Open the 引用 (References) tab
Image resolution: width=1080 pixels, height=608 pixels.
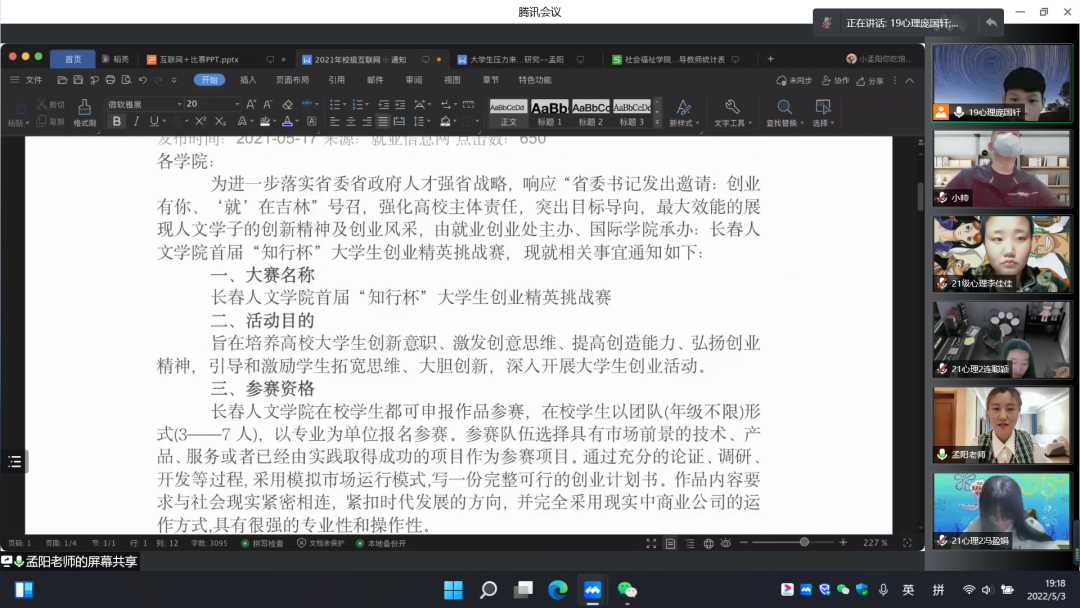coord(336,80)
